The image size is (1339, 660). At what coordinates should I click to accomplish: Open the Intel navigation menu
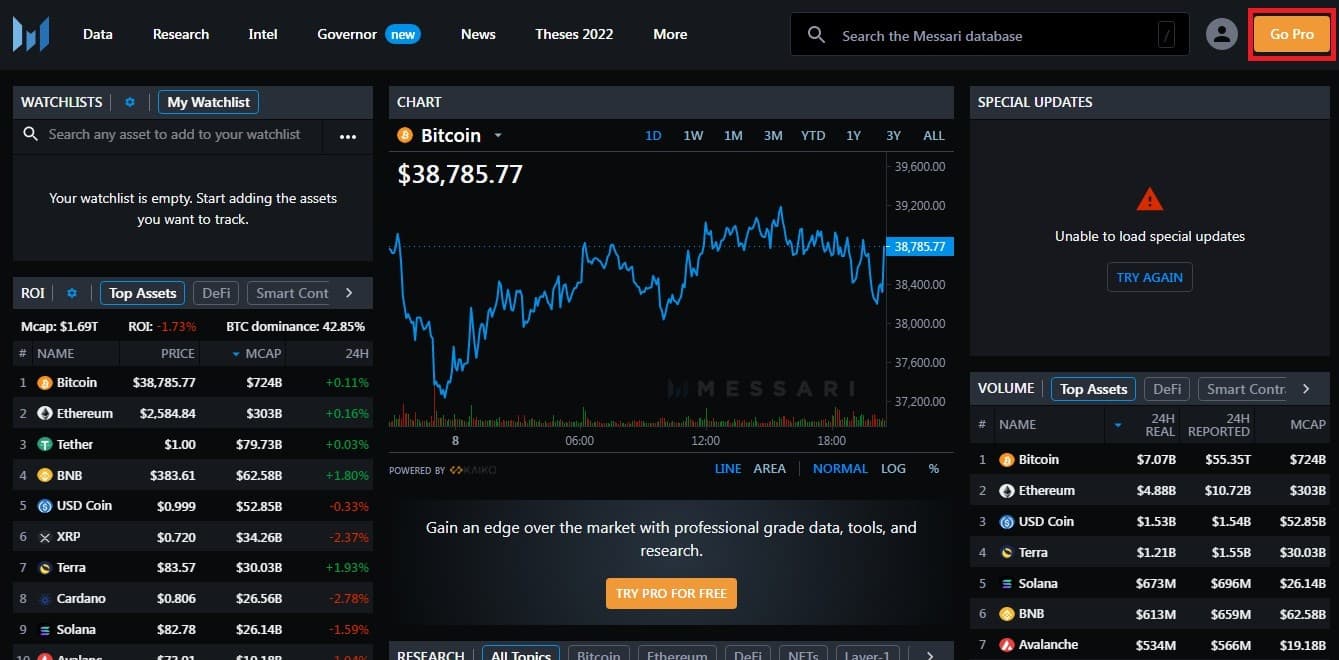pos(263,34)
